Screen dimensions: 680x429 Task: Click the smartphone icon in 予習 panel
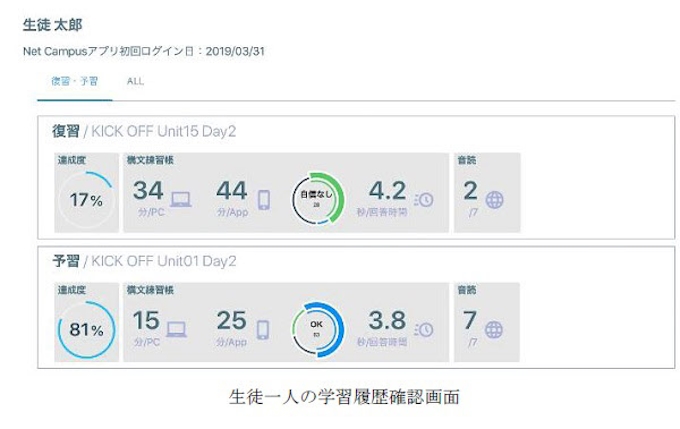pos(263,328)
